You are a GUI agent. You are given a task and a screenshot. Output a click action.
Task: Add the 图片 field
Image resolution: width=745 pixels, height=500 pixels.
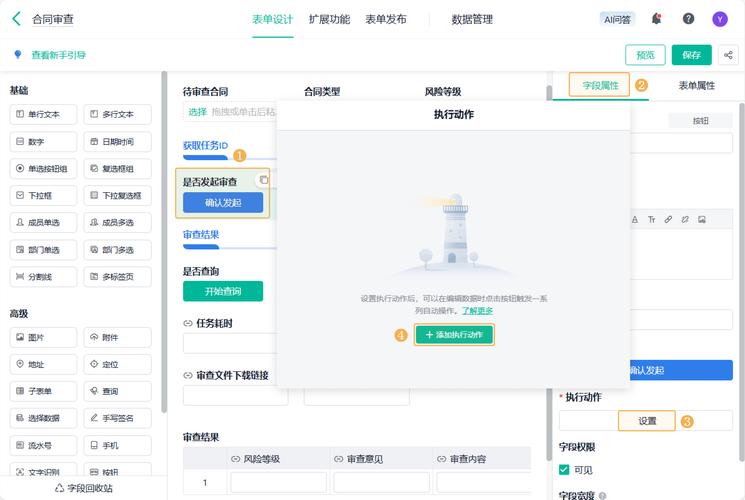(x=43, y=337)
